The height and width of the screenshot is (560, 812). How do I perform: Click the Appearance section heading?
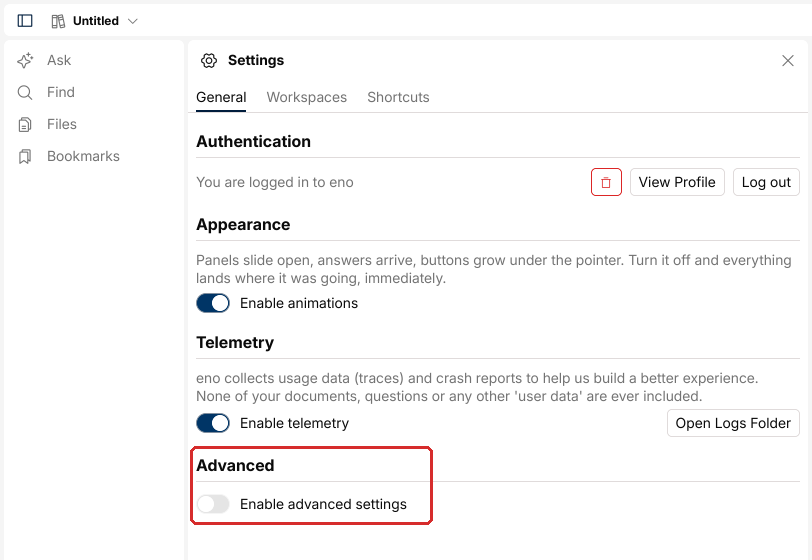point(243,224)
